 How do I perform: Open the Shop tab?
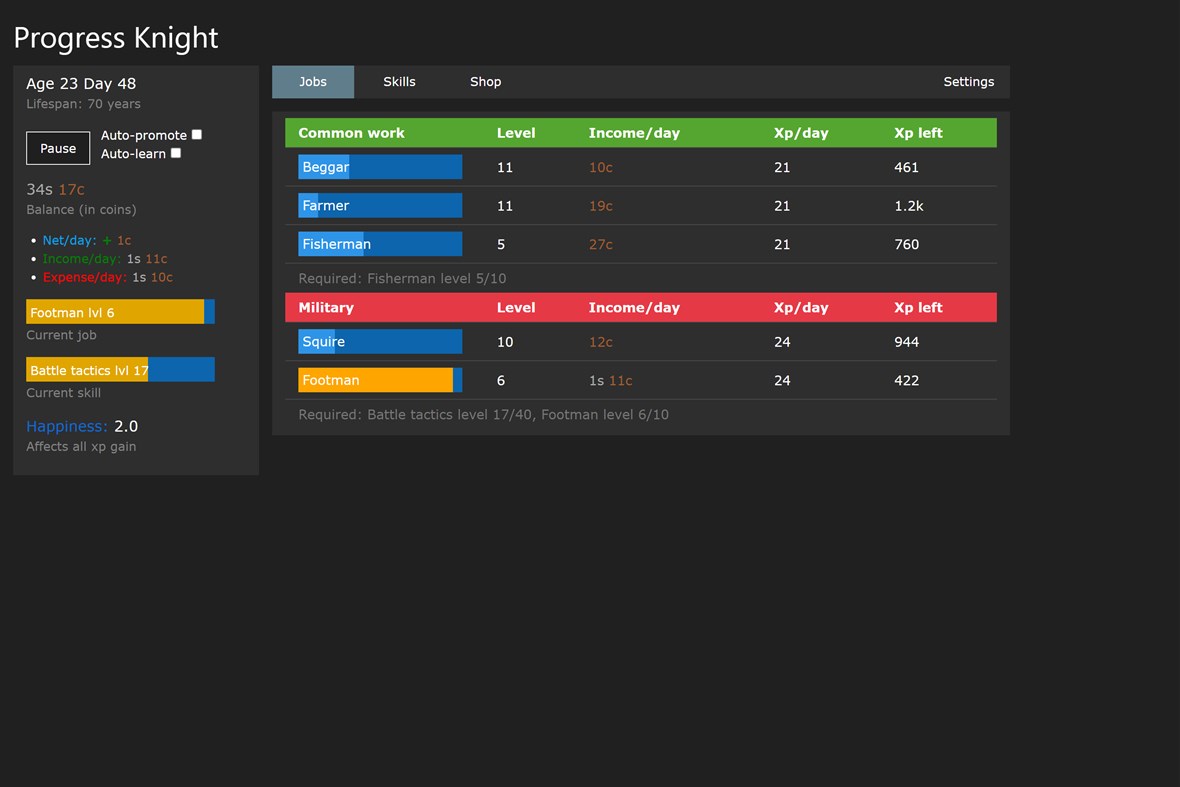485,81
